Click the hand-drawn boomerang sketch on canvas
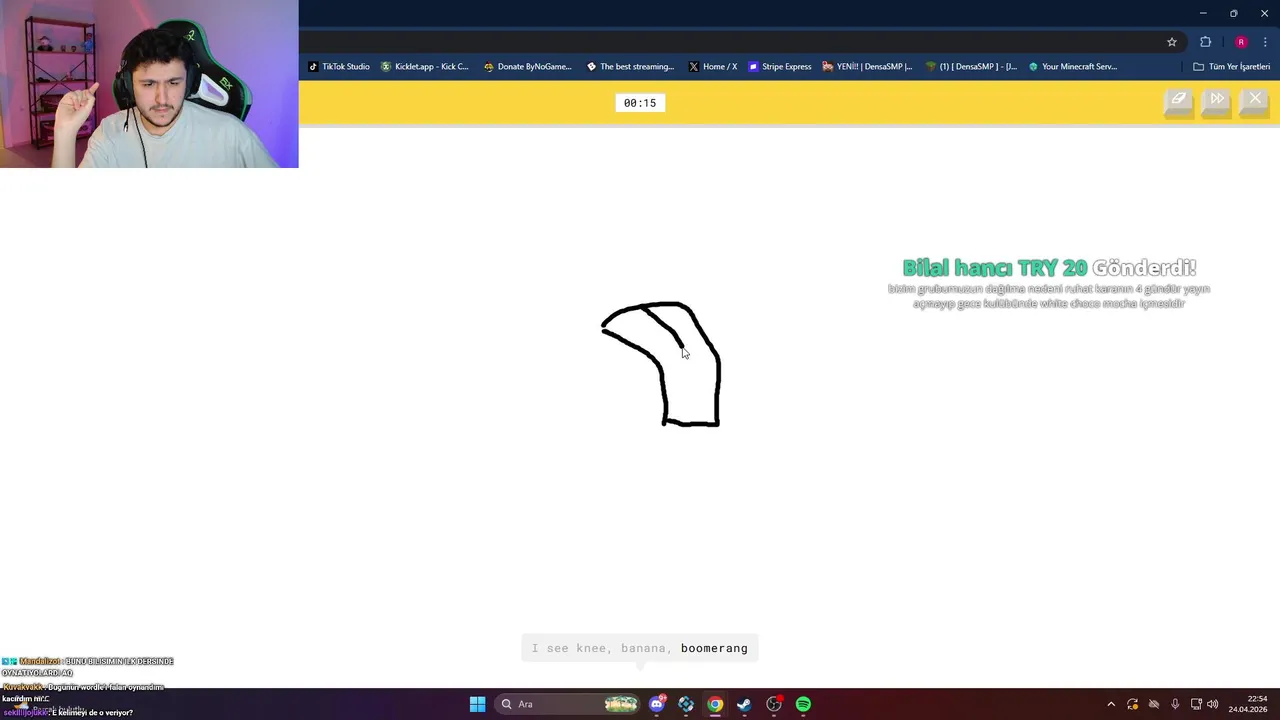This screenshot has height=720, width=1280. click(x=661, y=364)
